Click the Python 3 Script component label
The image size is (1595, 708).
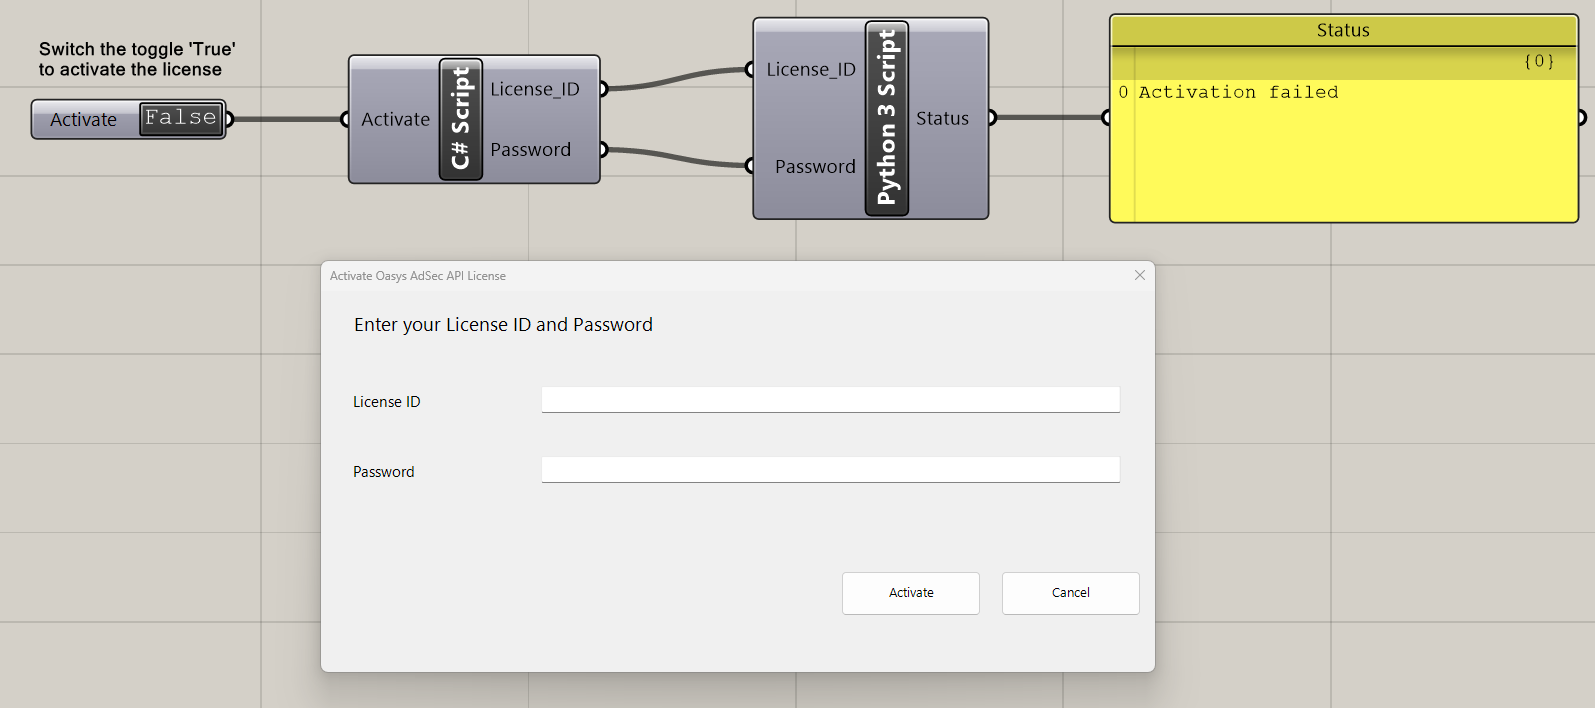point(887,118)
